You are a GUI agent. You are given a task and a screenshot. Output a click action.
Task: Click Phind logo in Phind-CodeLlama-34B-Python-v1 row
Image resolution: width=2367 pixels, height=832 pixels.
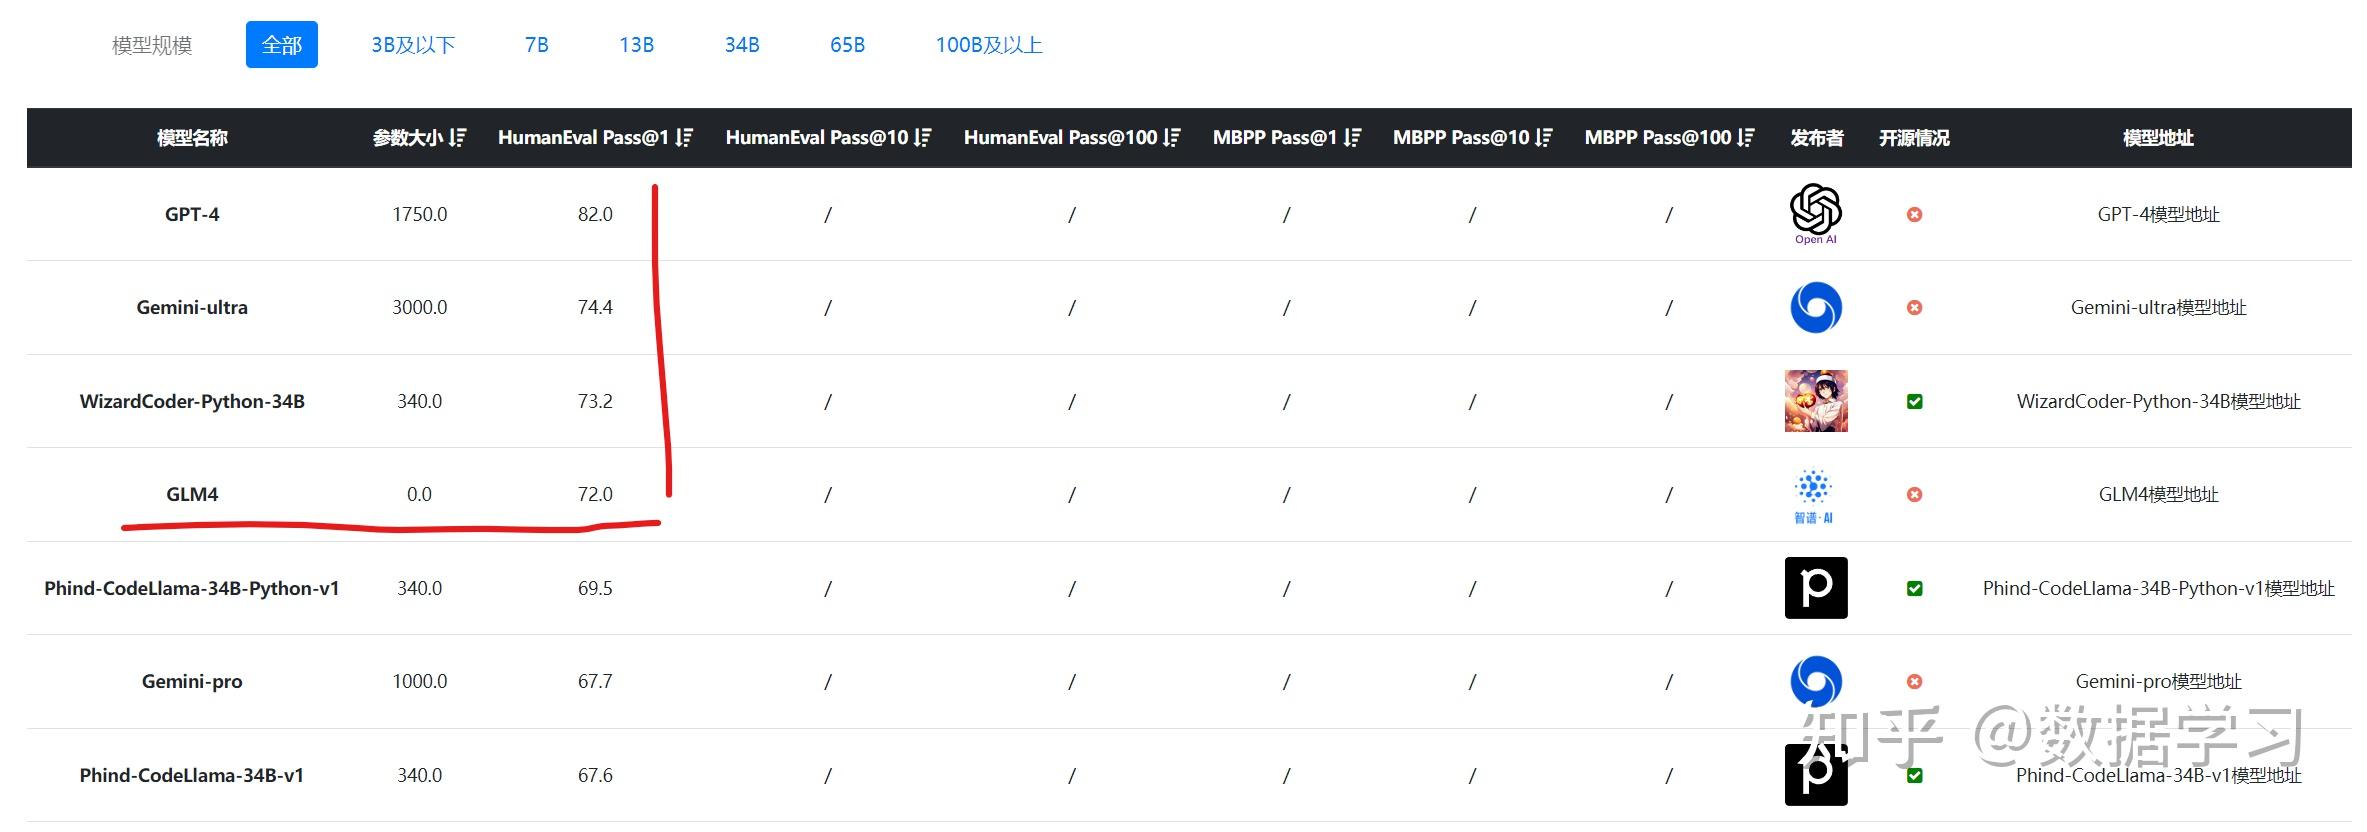(x=1815, y=588)
